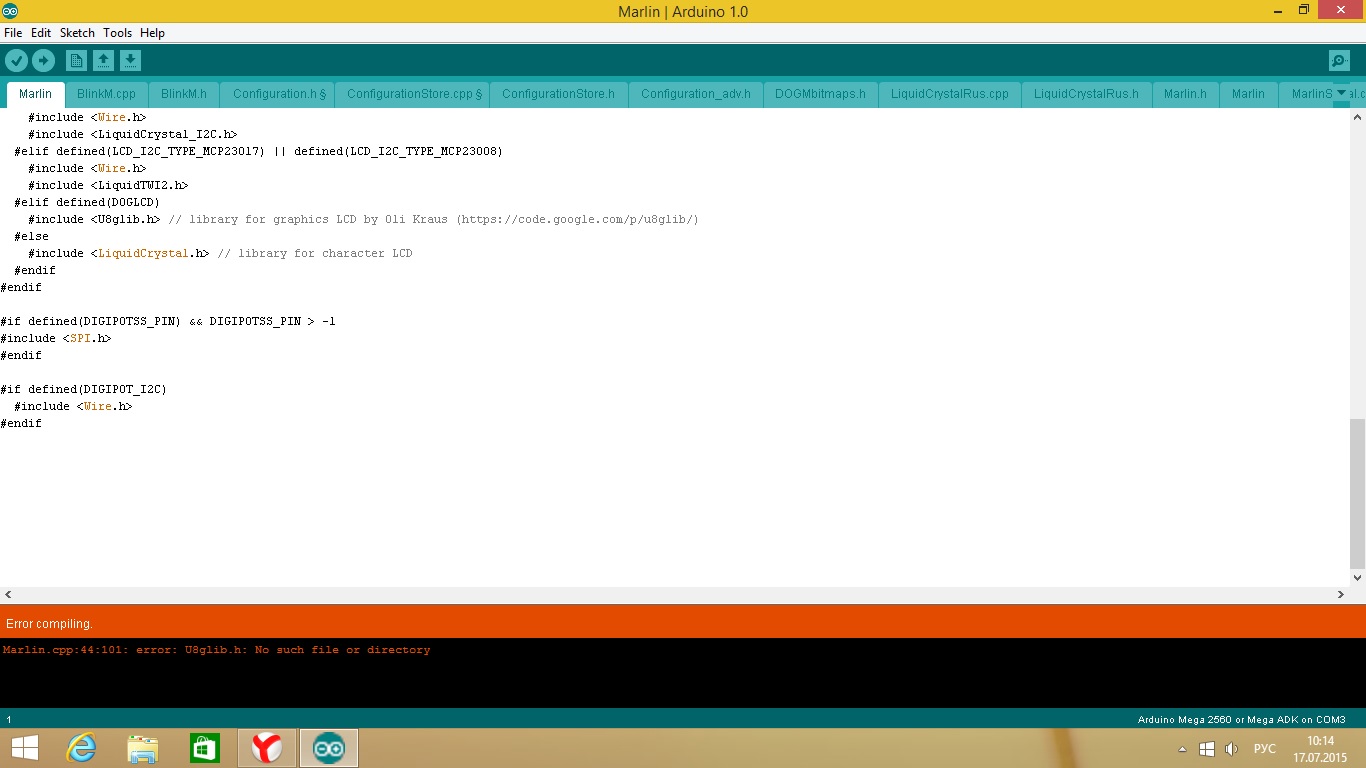This screenshot has width=1366, height=768.
Task: Open the Windows Store taskbar icon
Action: point(205,748)
